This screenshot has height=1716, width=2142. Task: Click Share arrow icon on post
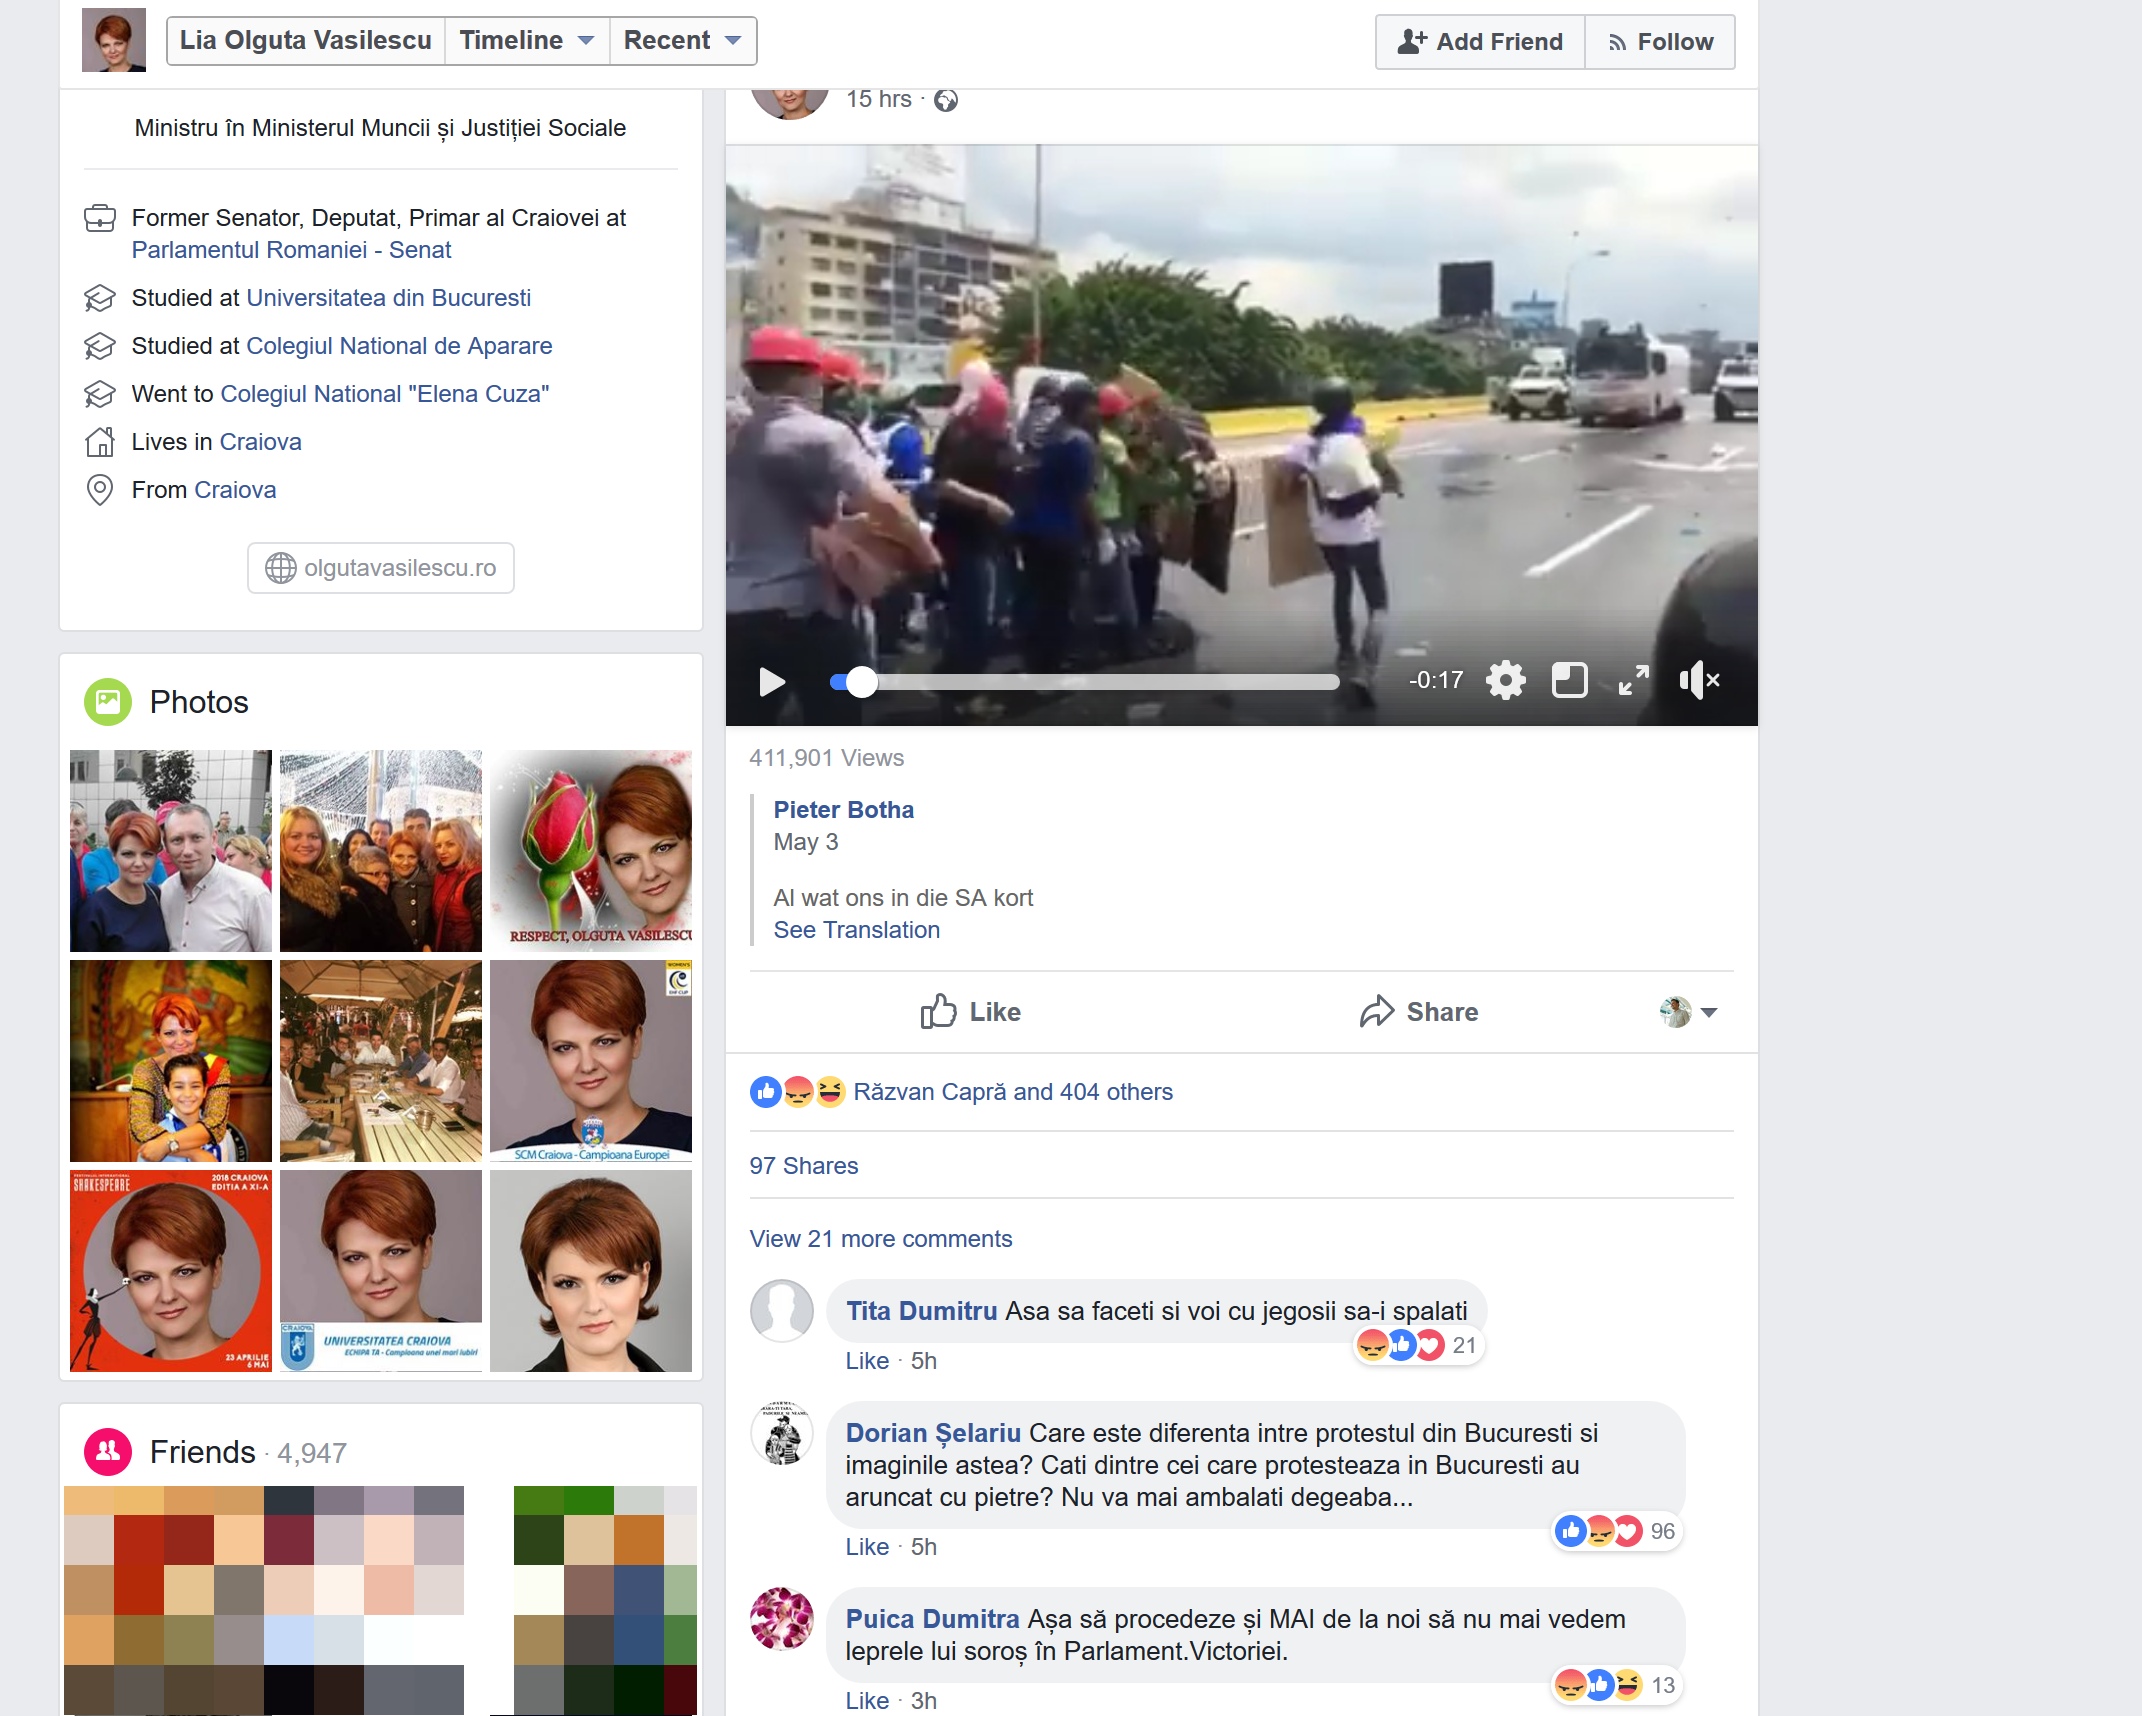coord(1377,1012)
